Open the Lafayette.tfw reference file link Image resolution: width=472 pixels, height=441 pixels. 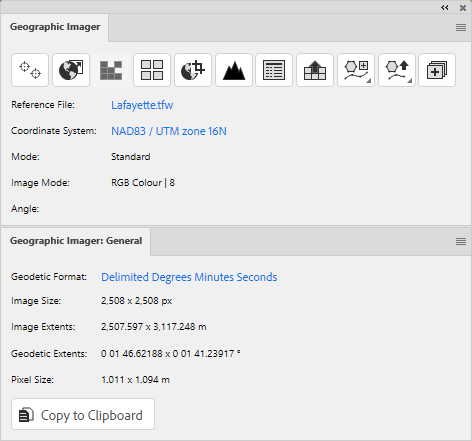(x=142, y=105)
